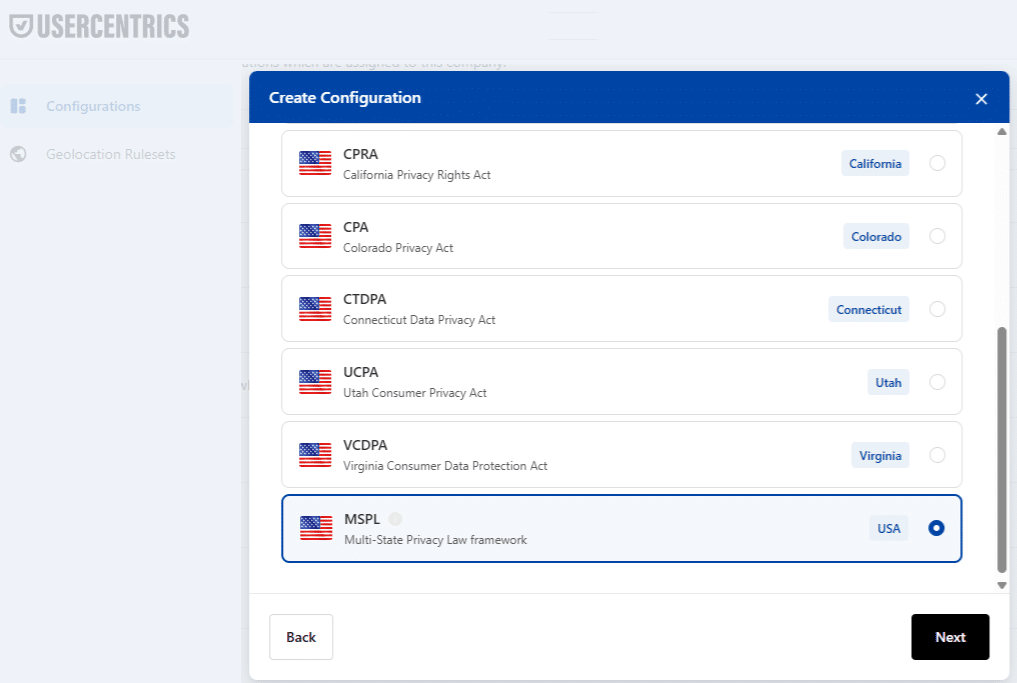Select the VCDPA Virginia radio button
This screenshot has height=683, width=1017.
(937, 455)
